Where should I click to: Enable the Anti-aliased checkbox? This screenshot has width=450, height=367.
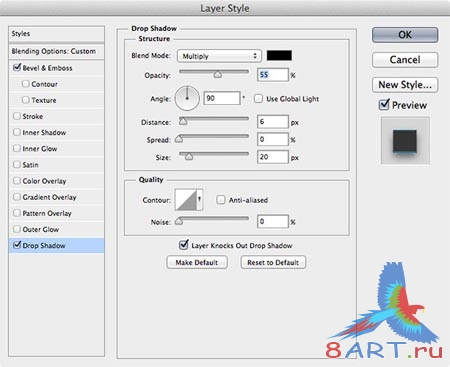[x=221, y=200]
